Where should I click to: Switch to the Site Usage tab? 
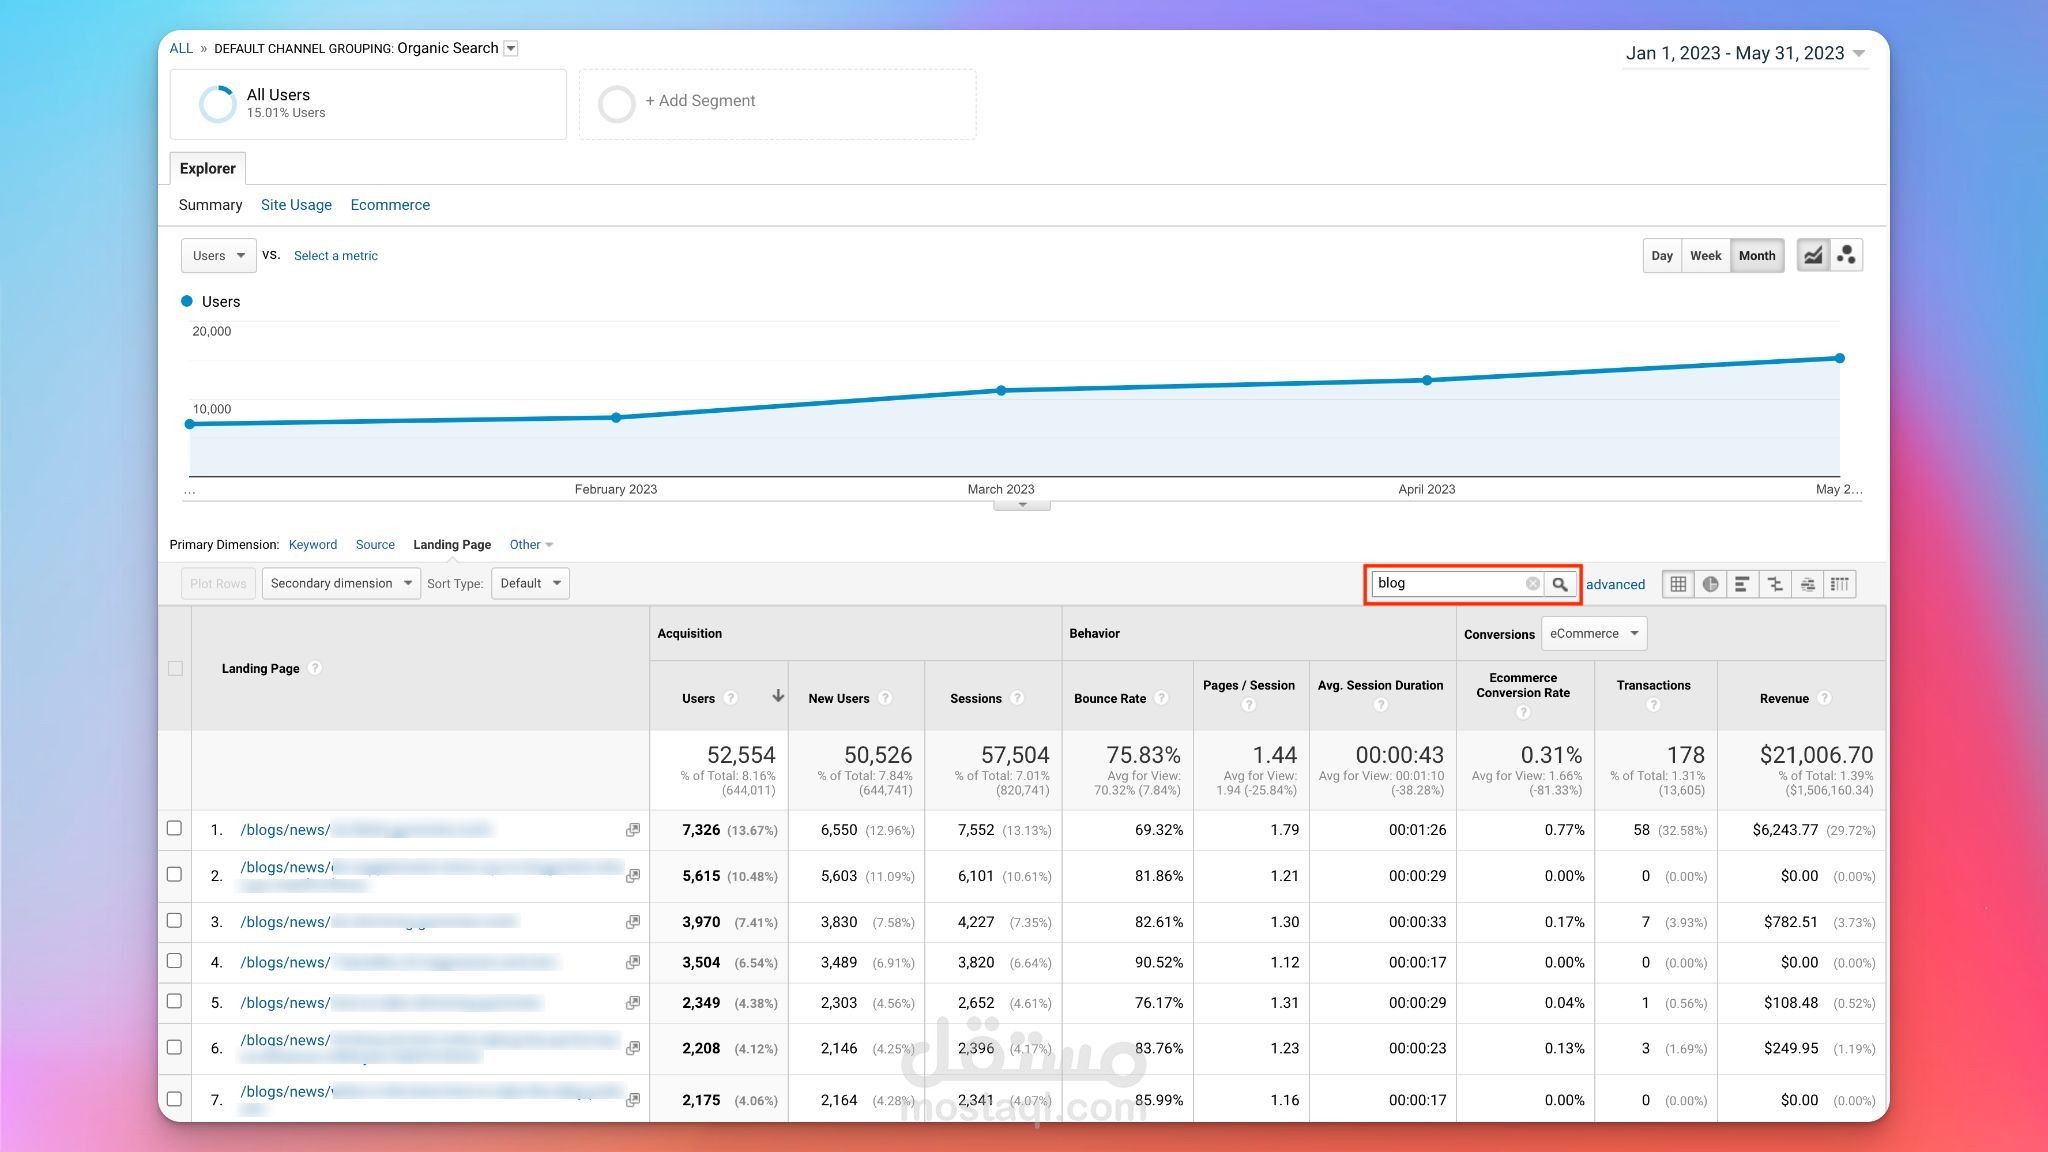pos(296,205)
